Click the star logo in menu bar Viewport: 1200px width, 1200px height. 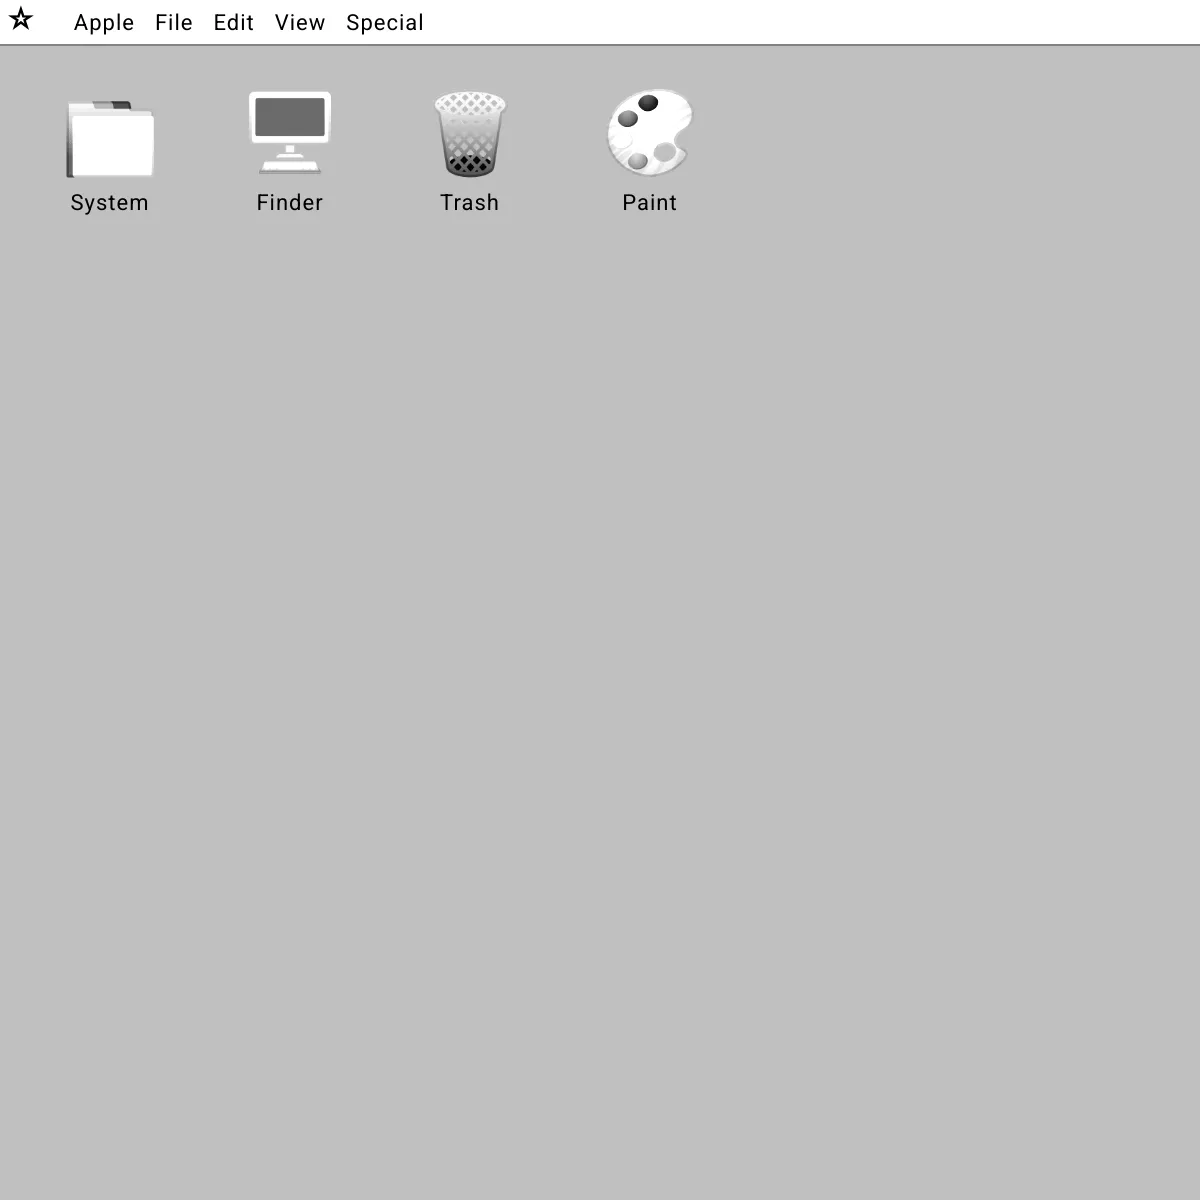tap(22, 20)
